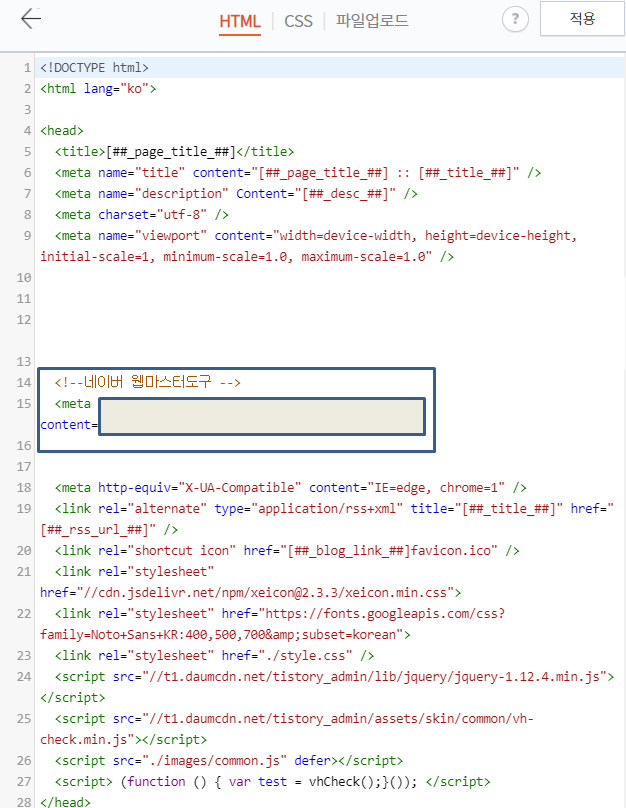Click the meta charset="utf-8" line
Viewport: 626px width, 808px height.
click(x=142, y=214)
